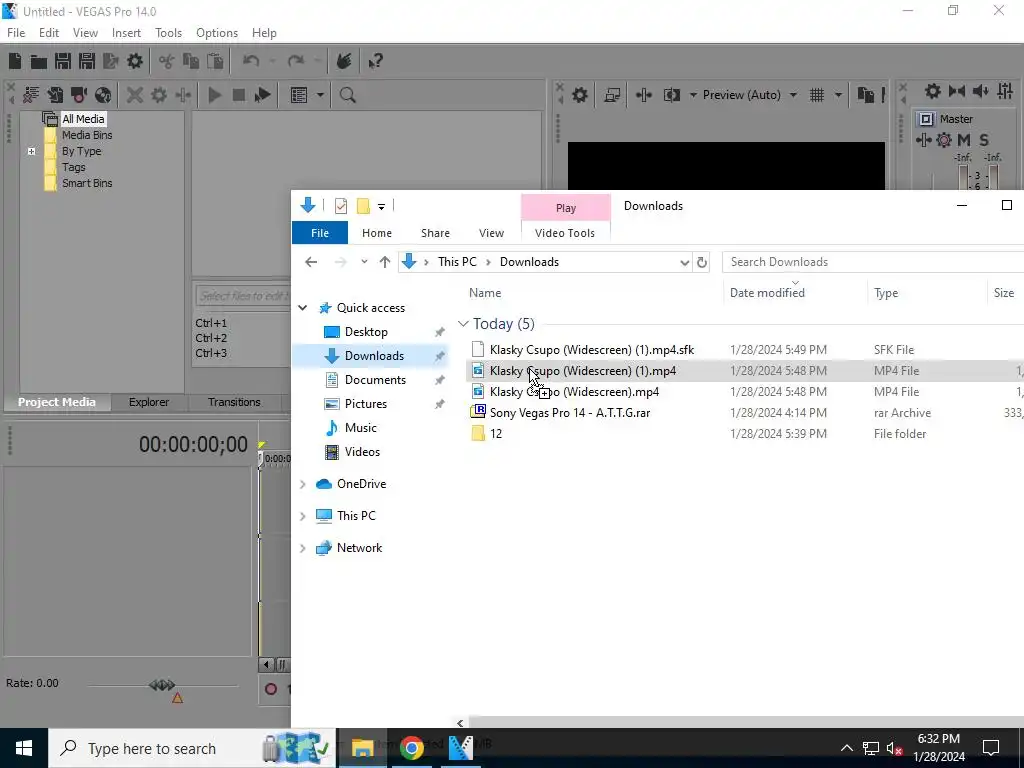Click the Copy icon in VEGAS main toolbar
Image resolution: width=1024 pixels, height=768 pixels.
(191, 61)
